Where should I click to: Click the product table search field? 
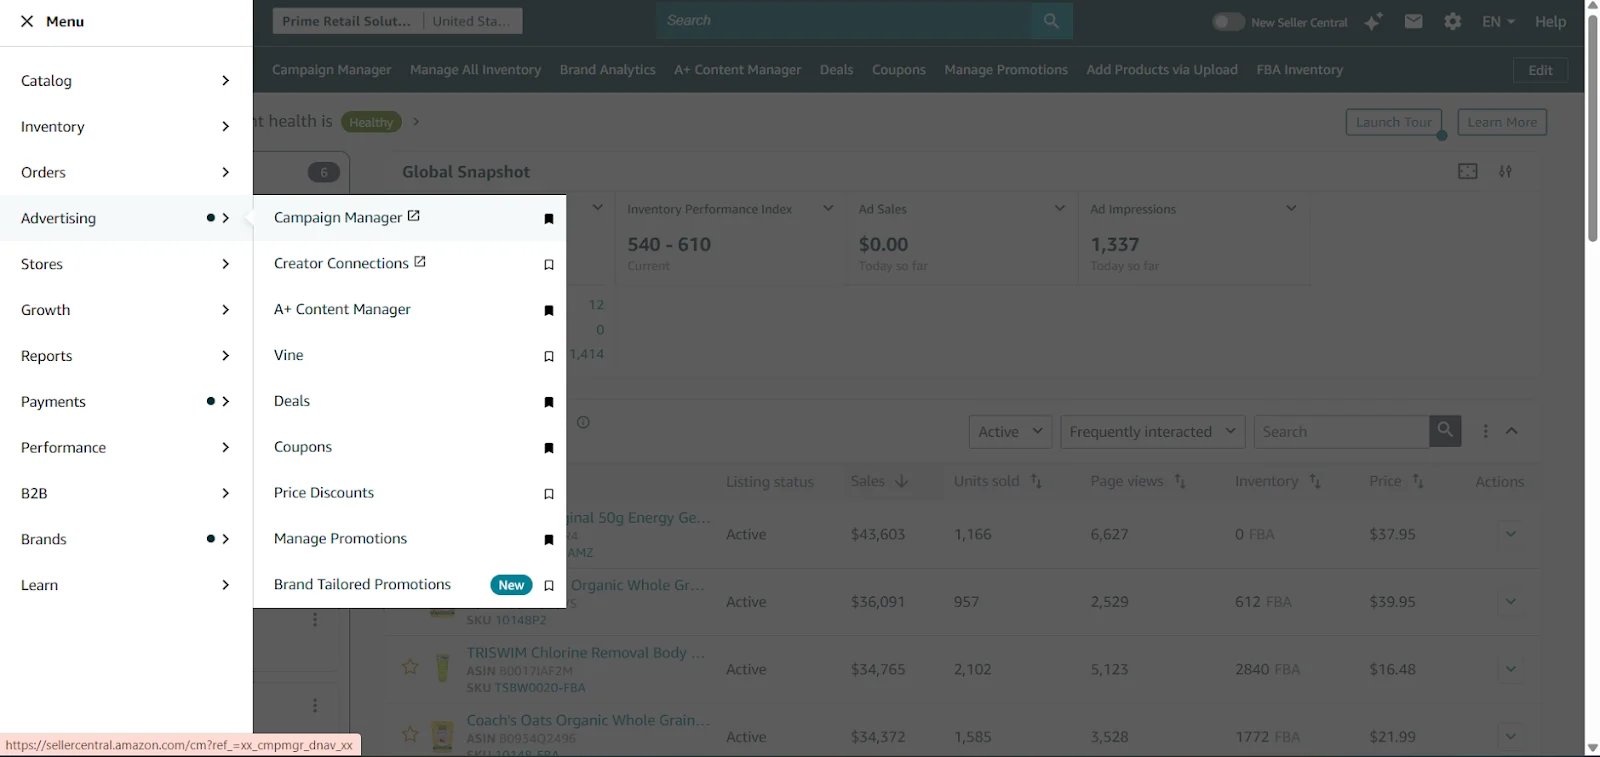tap(1341, 432)
